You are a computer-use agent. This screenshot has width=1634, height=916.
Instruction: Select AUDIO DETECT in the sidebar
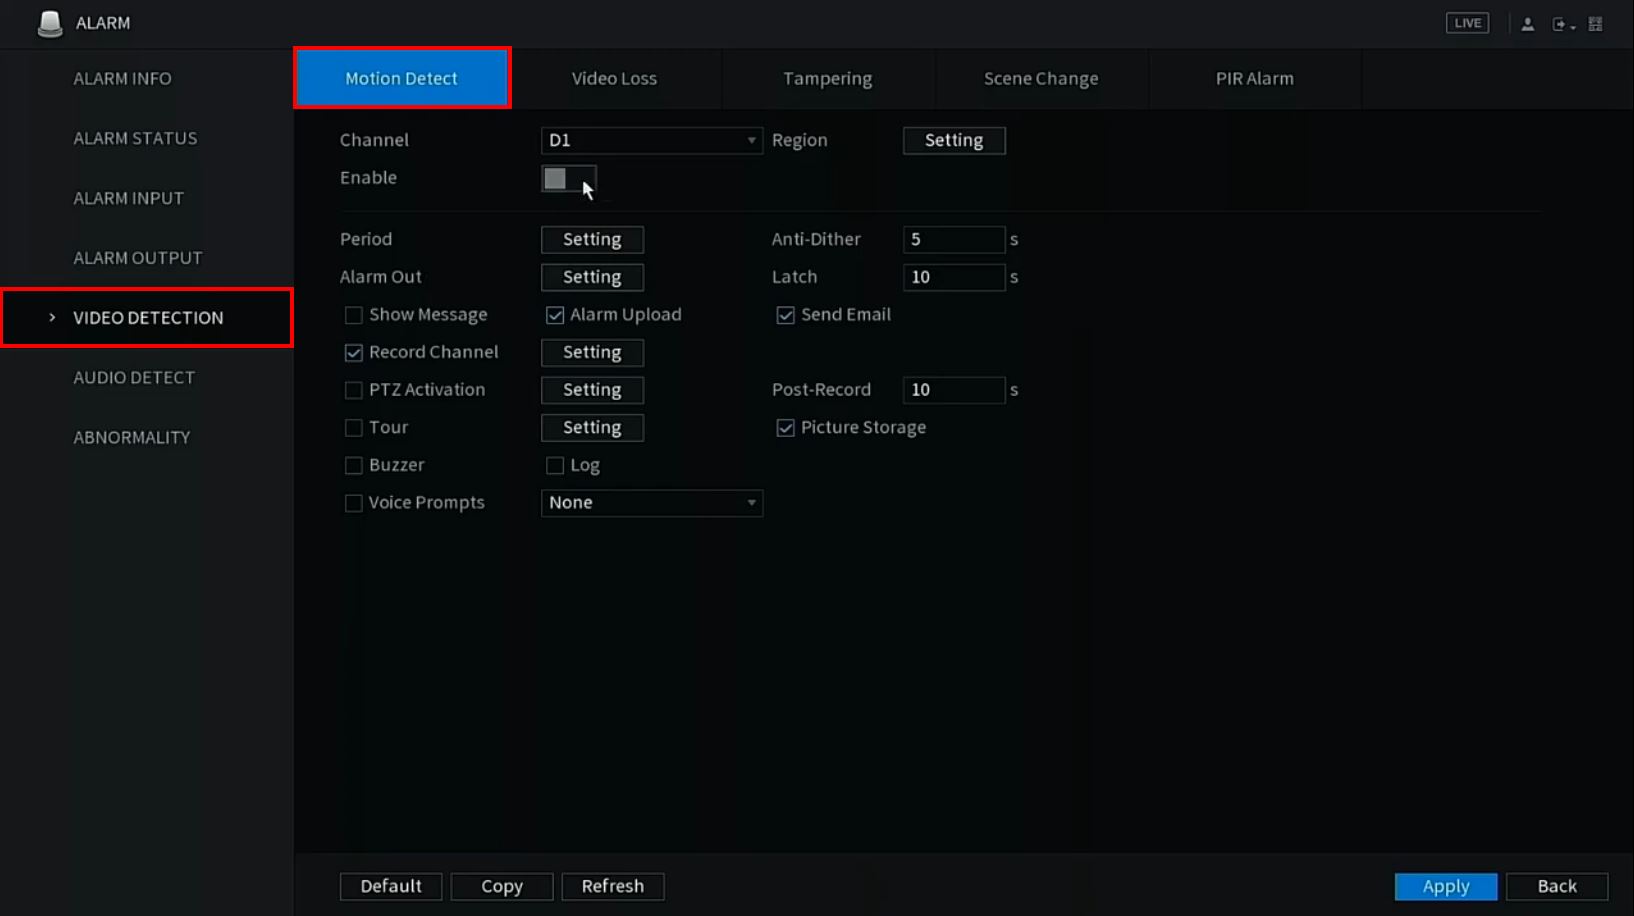134,378
